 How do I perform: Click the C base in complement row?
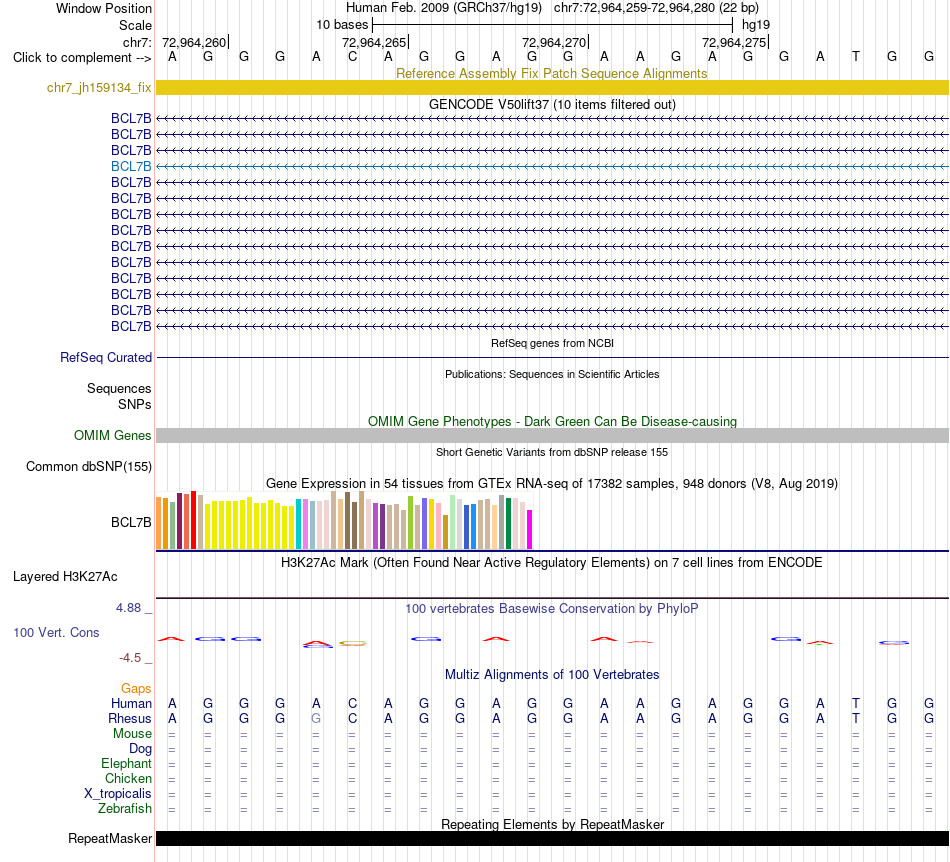click(x=352, y=57)
